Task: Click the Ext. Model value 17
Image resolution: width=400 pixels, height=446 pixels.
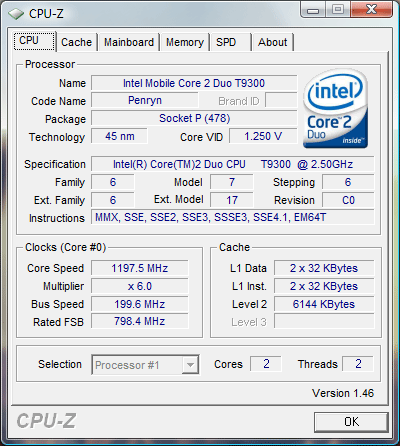Action: (x=232, y=200)
